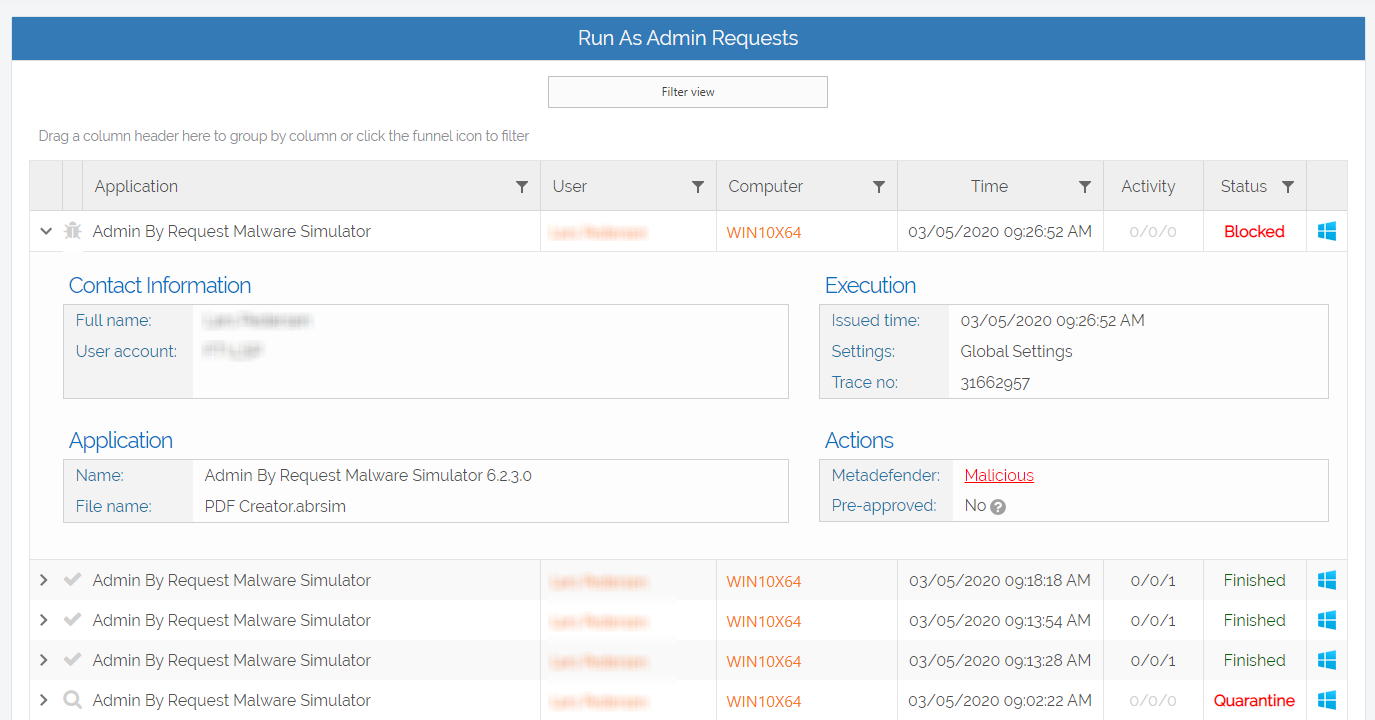Expand the Quarantine request row details

(44, 700)
